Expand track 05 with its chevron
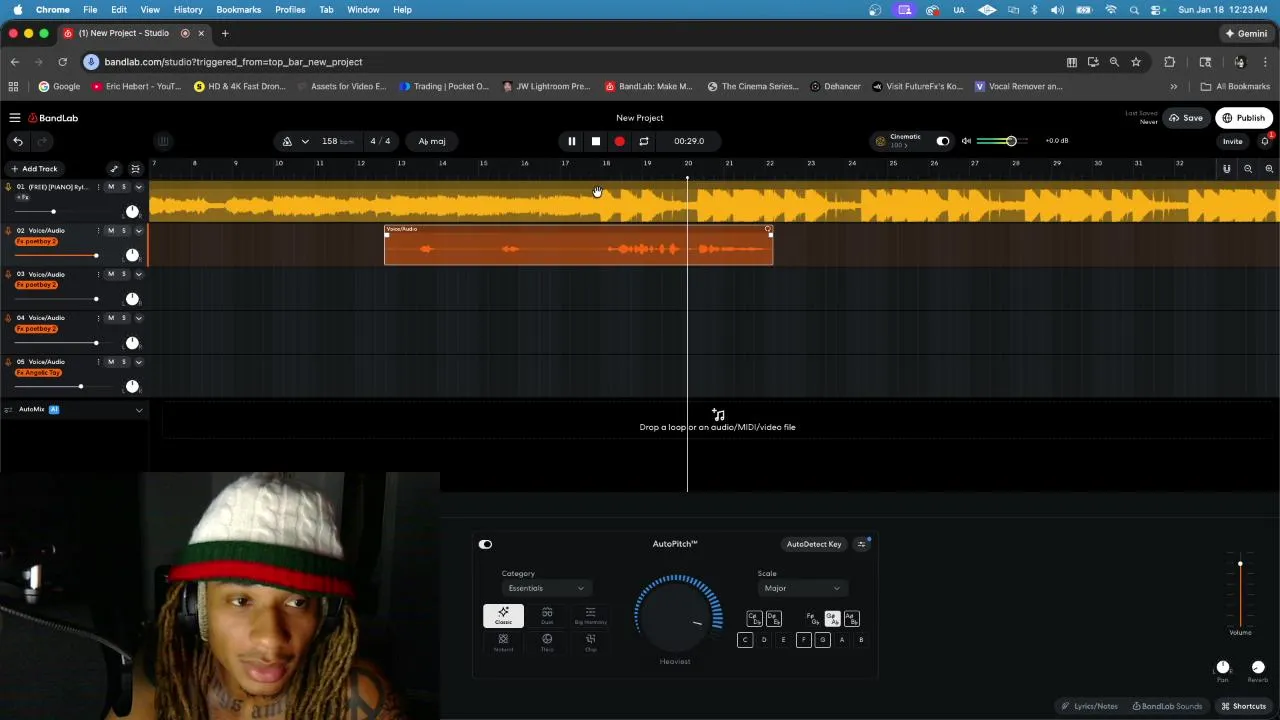1280x720 pixels. (139, 362)
